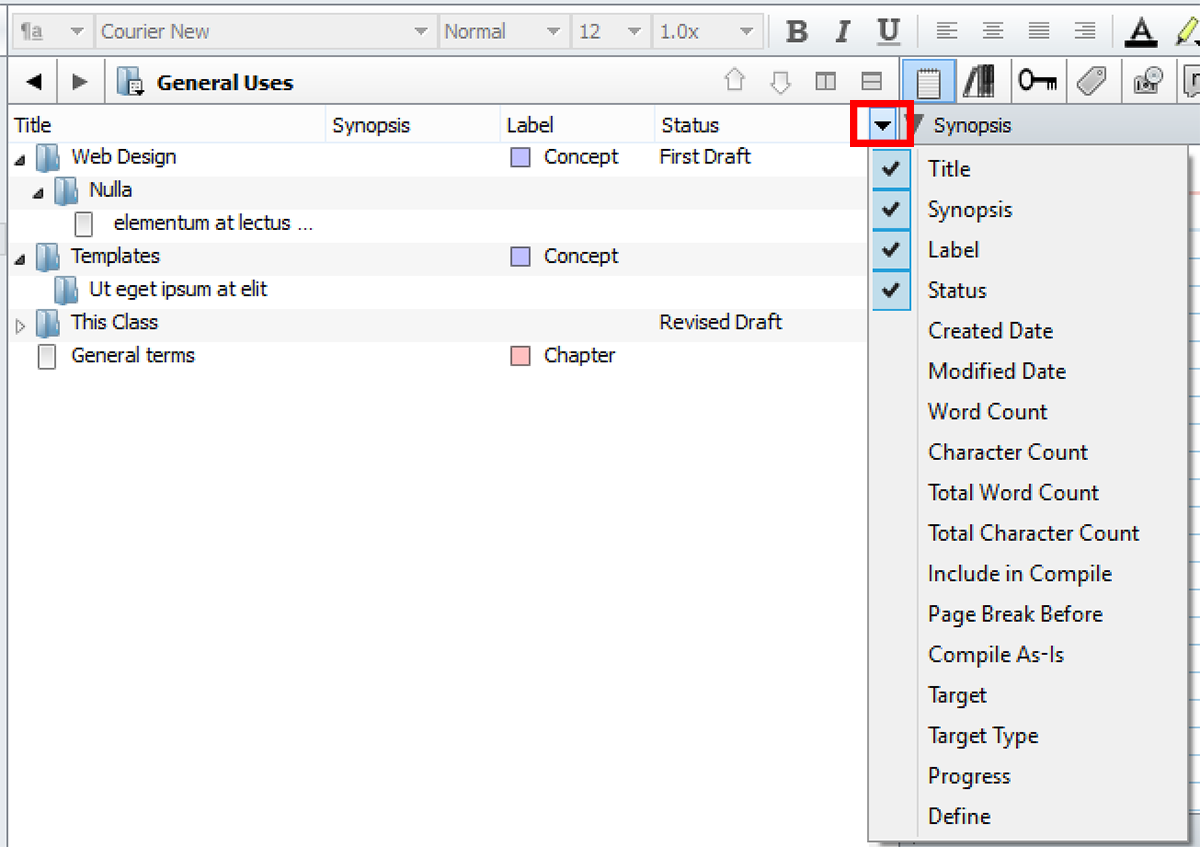Open the Keywords inspector with key icon
The image size is (1200, 847).
pos(1037,82)
